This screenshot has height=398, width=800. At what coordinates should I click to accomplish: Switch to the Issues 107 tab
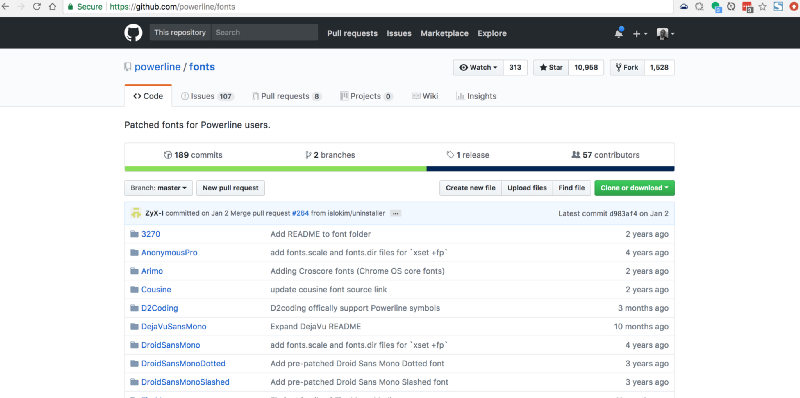pyautogui.click(x=207, y=96)
